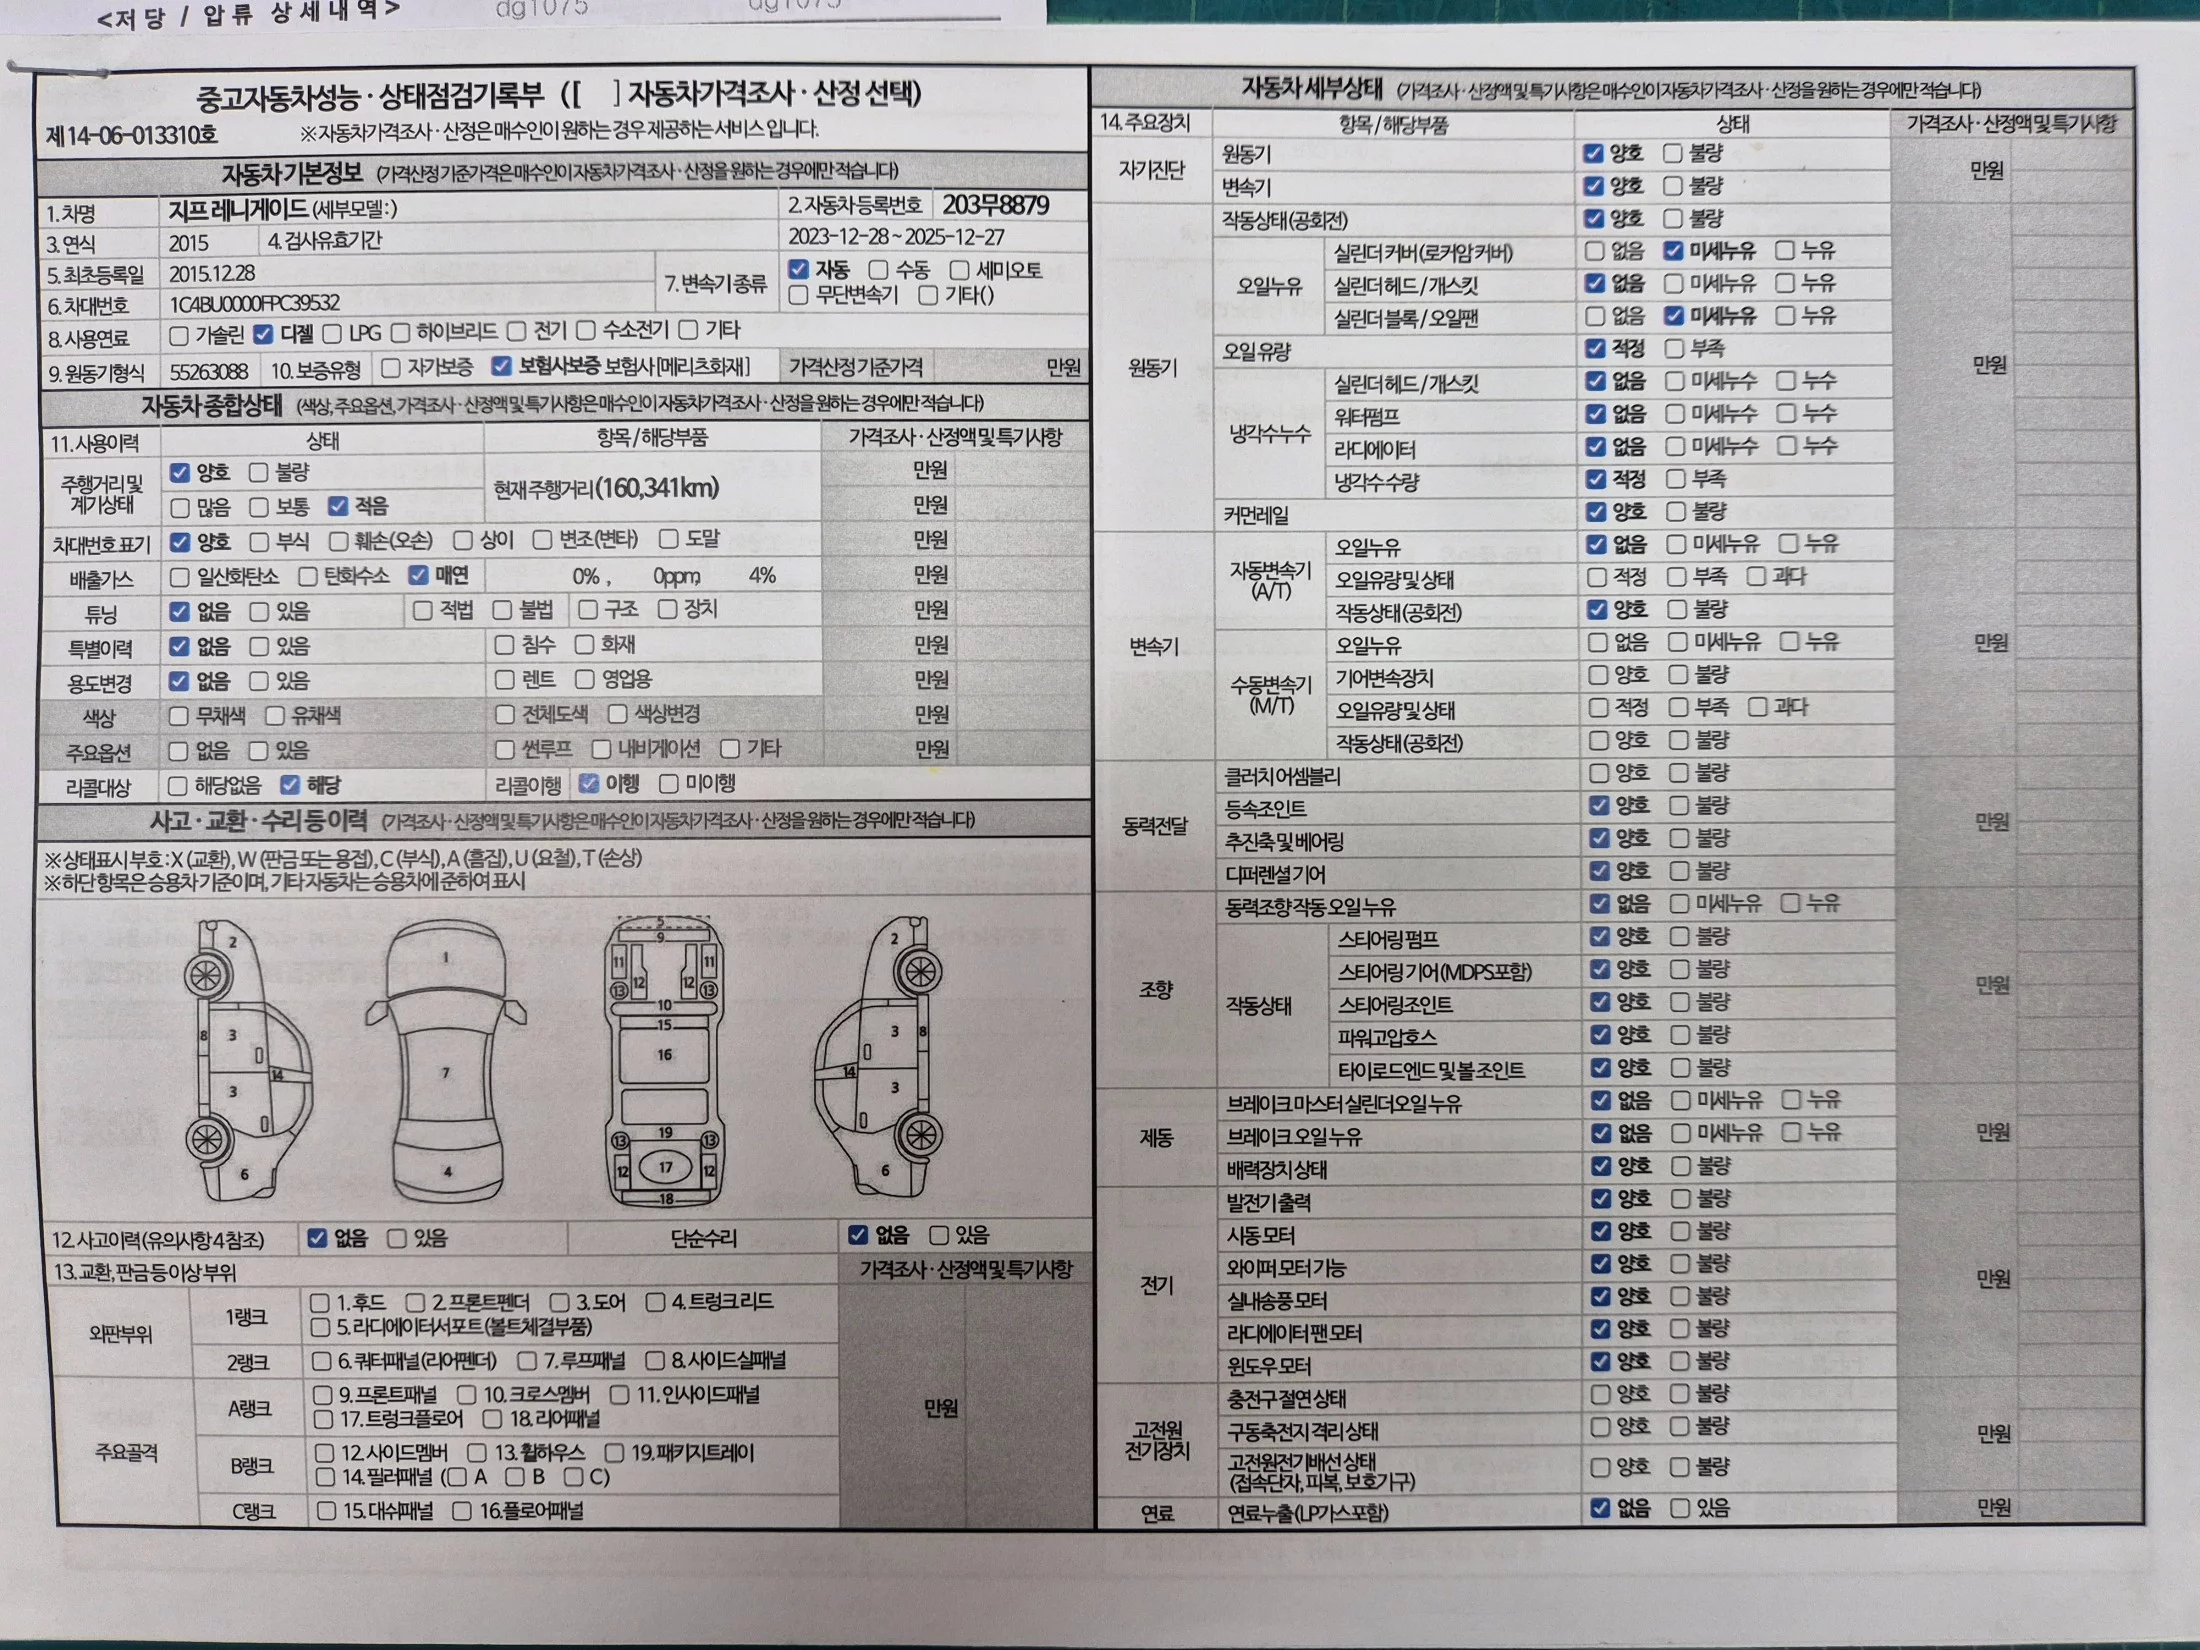Viewport: 2200px width, 1650px height.
Task: Tick the 1.후드 outer panel checkbox
Action: [320, 1302]
